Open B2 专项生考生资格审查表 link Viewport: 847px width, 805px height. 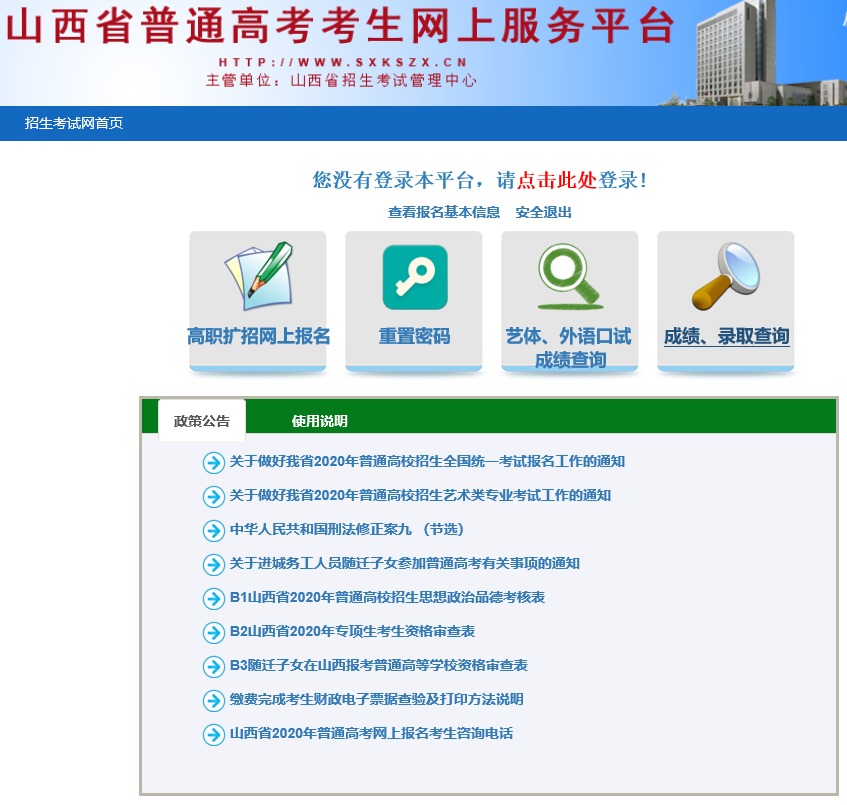352,632
